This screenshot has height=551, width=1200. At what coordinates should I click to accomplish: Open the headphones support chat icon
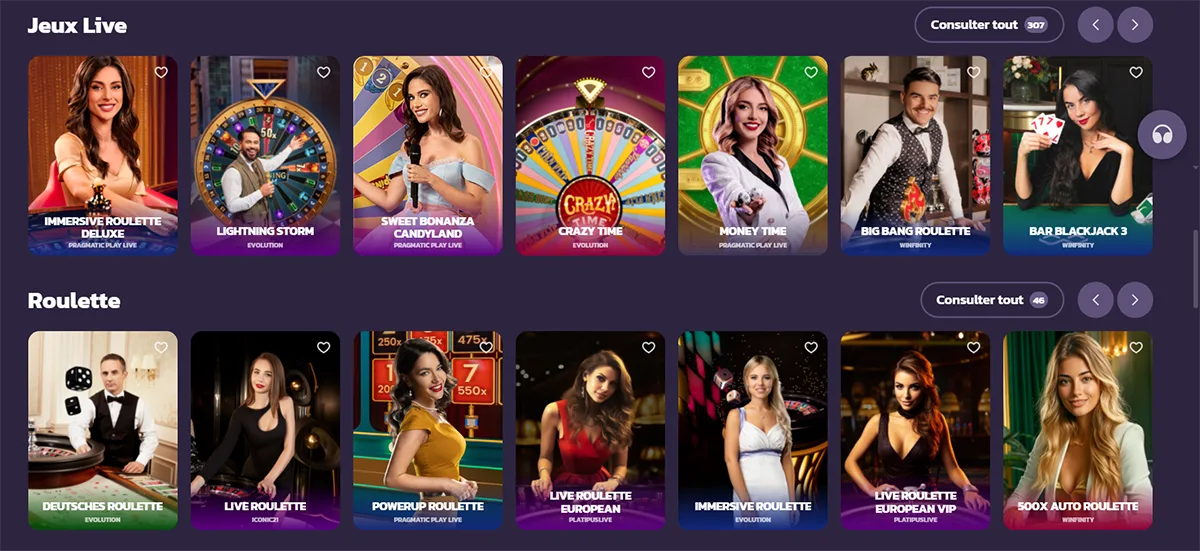click(x=1162, y=135)
